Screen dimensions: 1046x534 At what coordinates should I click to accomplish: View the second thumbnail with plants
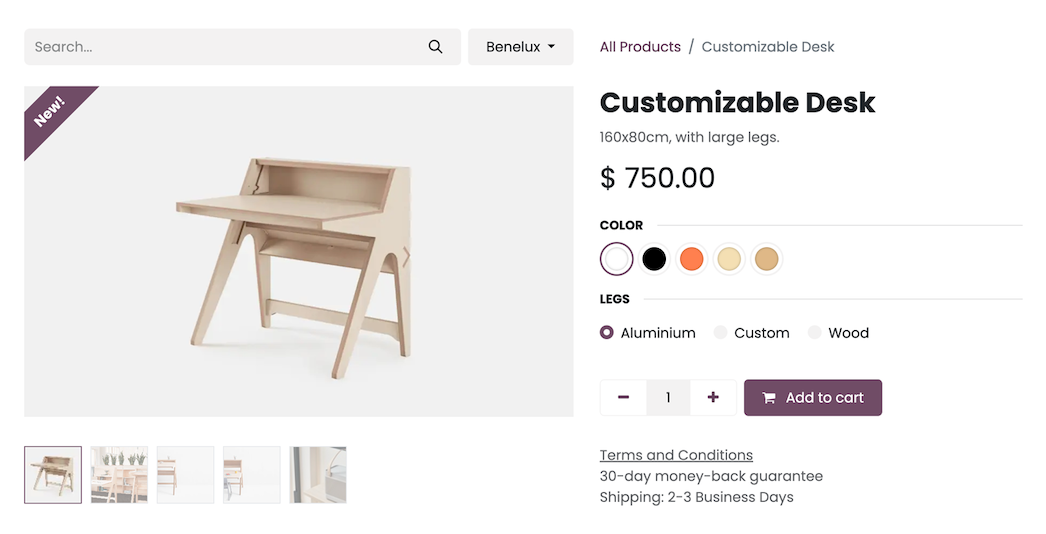(119, 475)
